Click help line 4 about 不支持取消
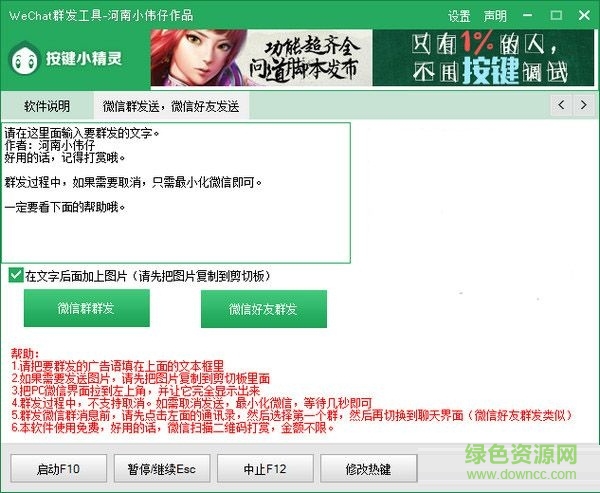Image resolution: width=600 pixels, height=493 pixels. click(191, 403)
